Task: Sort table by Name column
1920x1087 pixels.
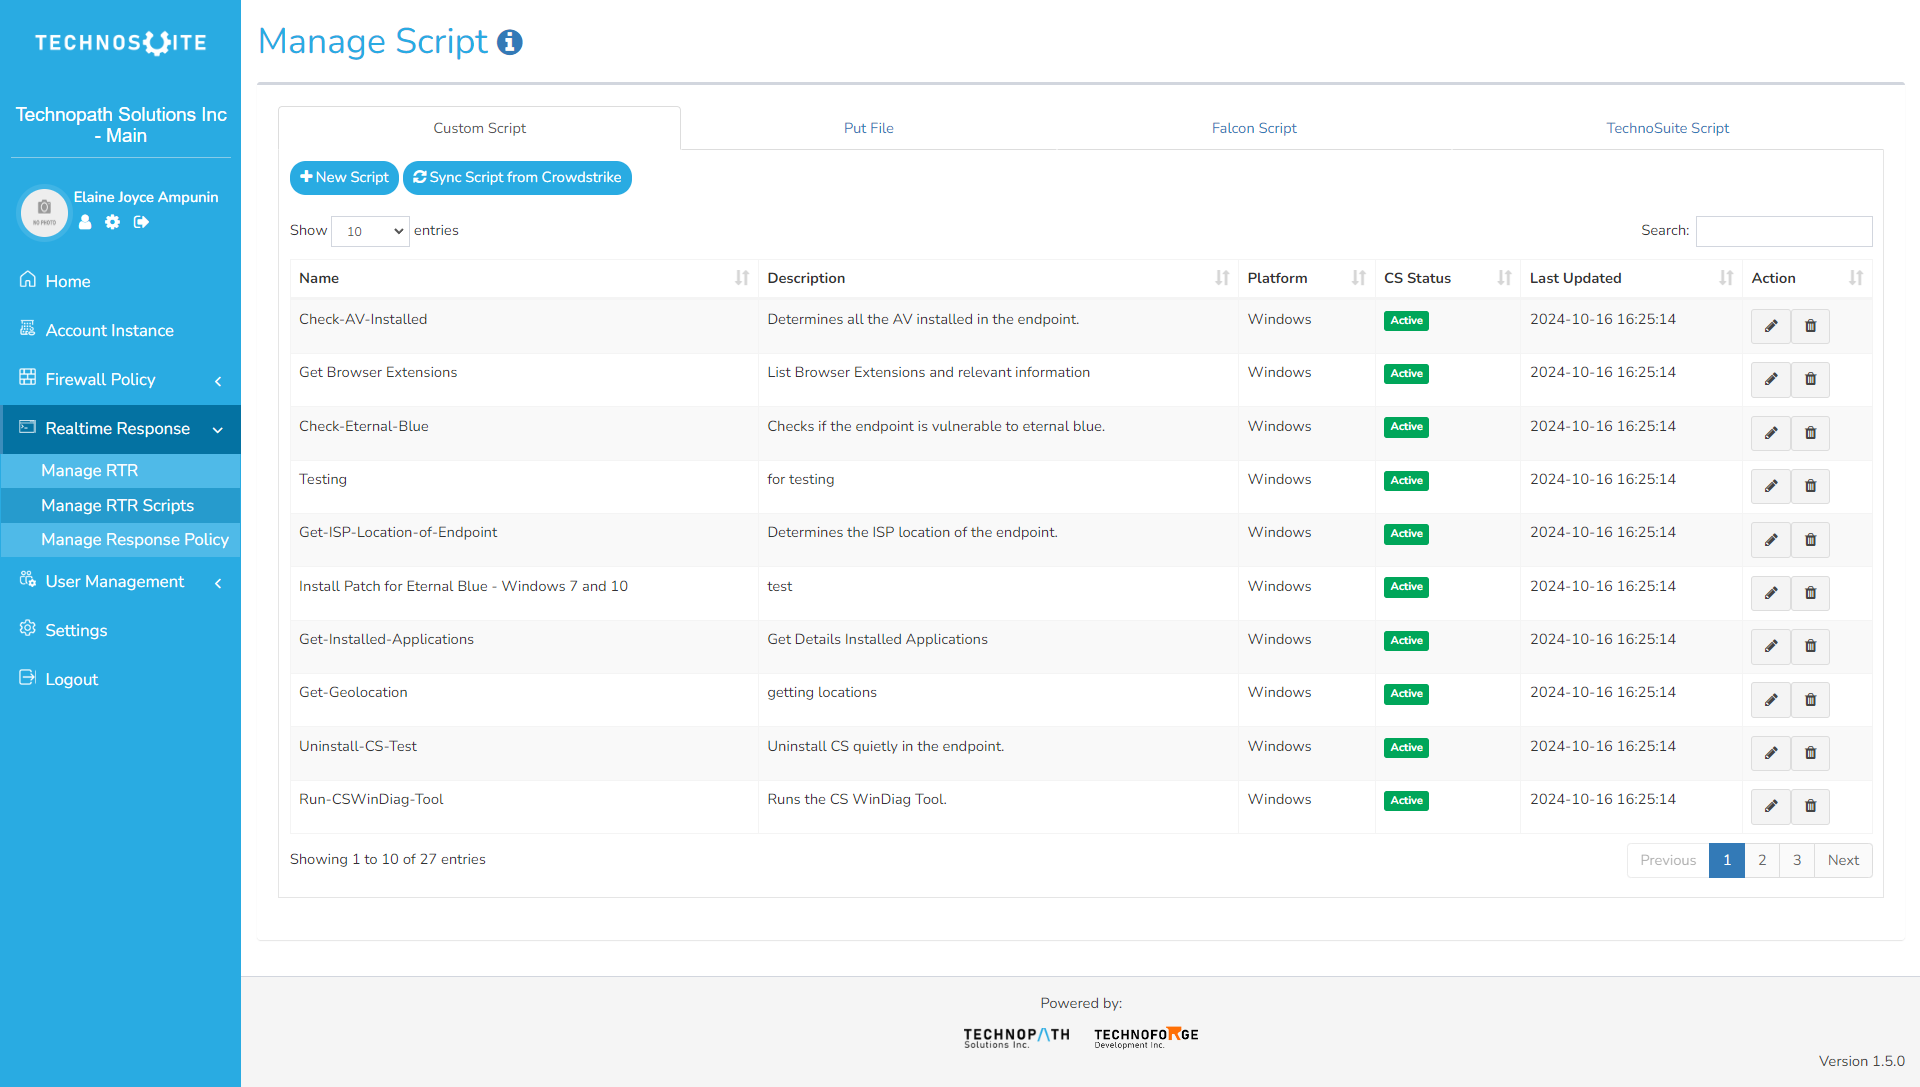Action: point(741,278)
